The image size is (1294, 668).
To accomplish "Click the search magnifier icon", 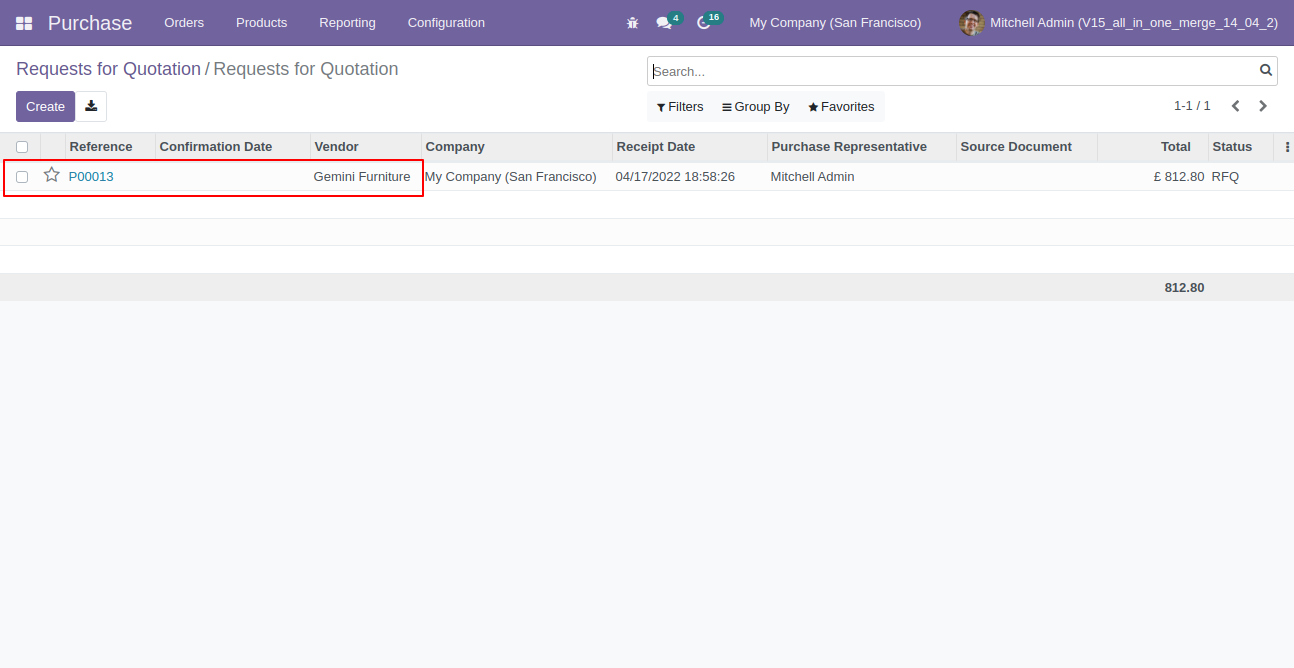I will (1266, 70).
